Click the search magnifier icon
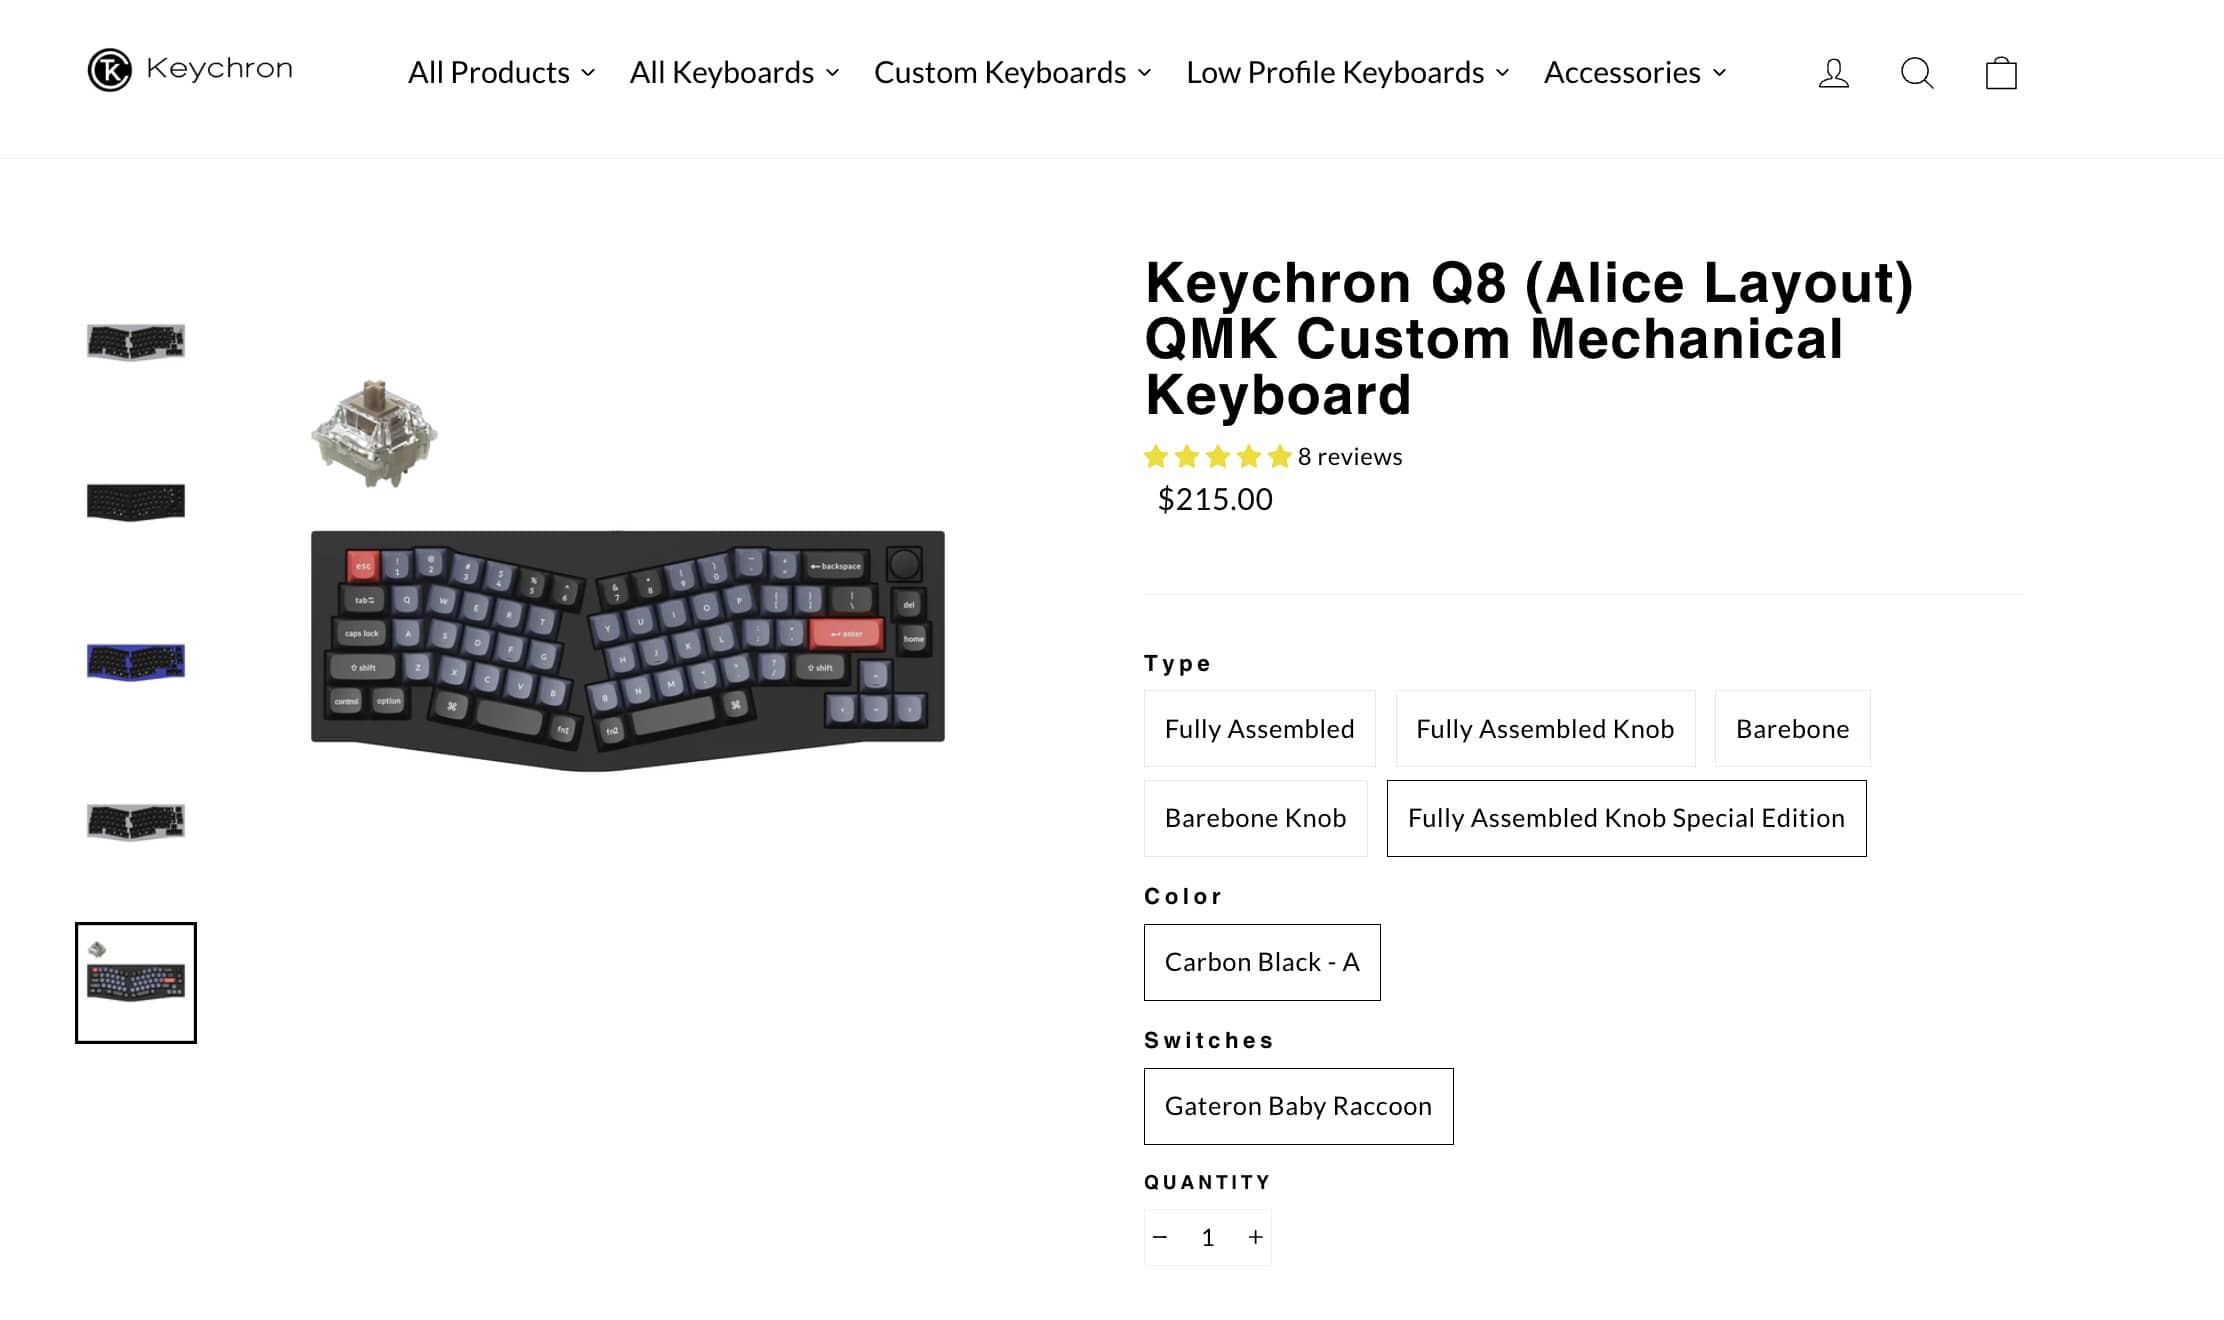 pos(1916,73)
